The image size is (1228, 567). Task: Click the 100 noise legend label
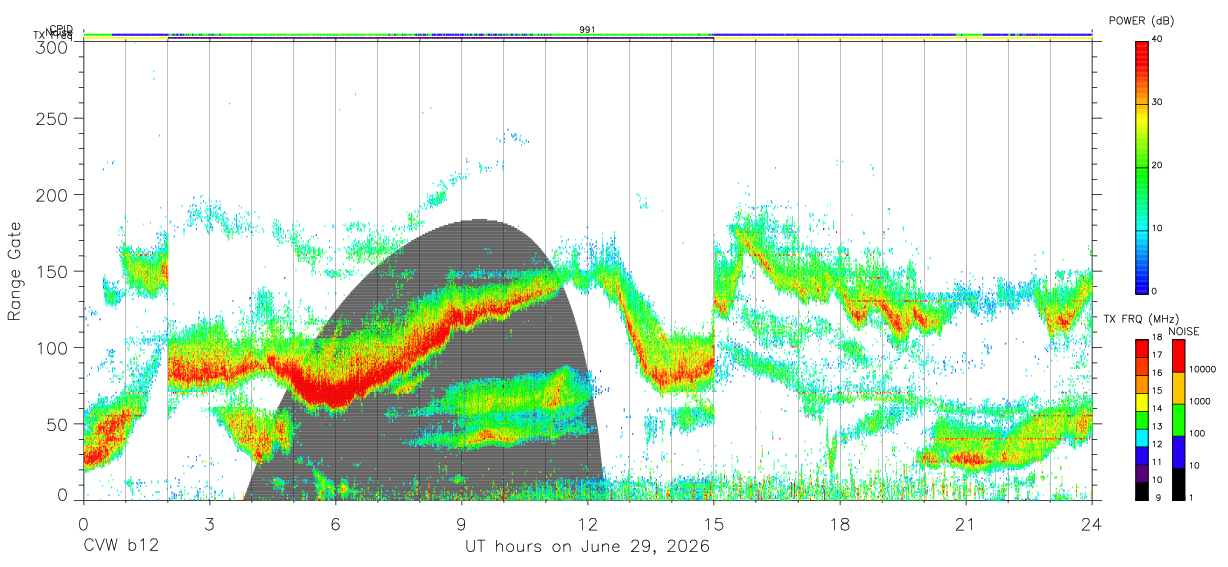1199,433
